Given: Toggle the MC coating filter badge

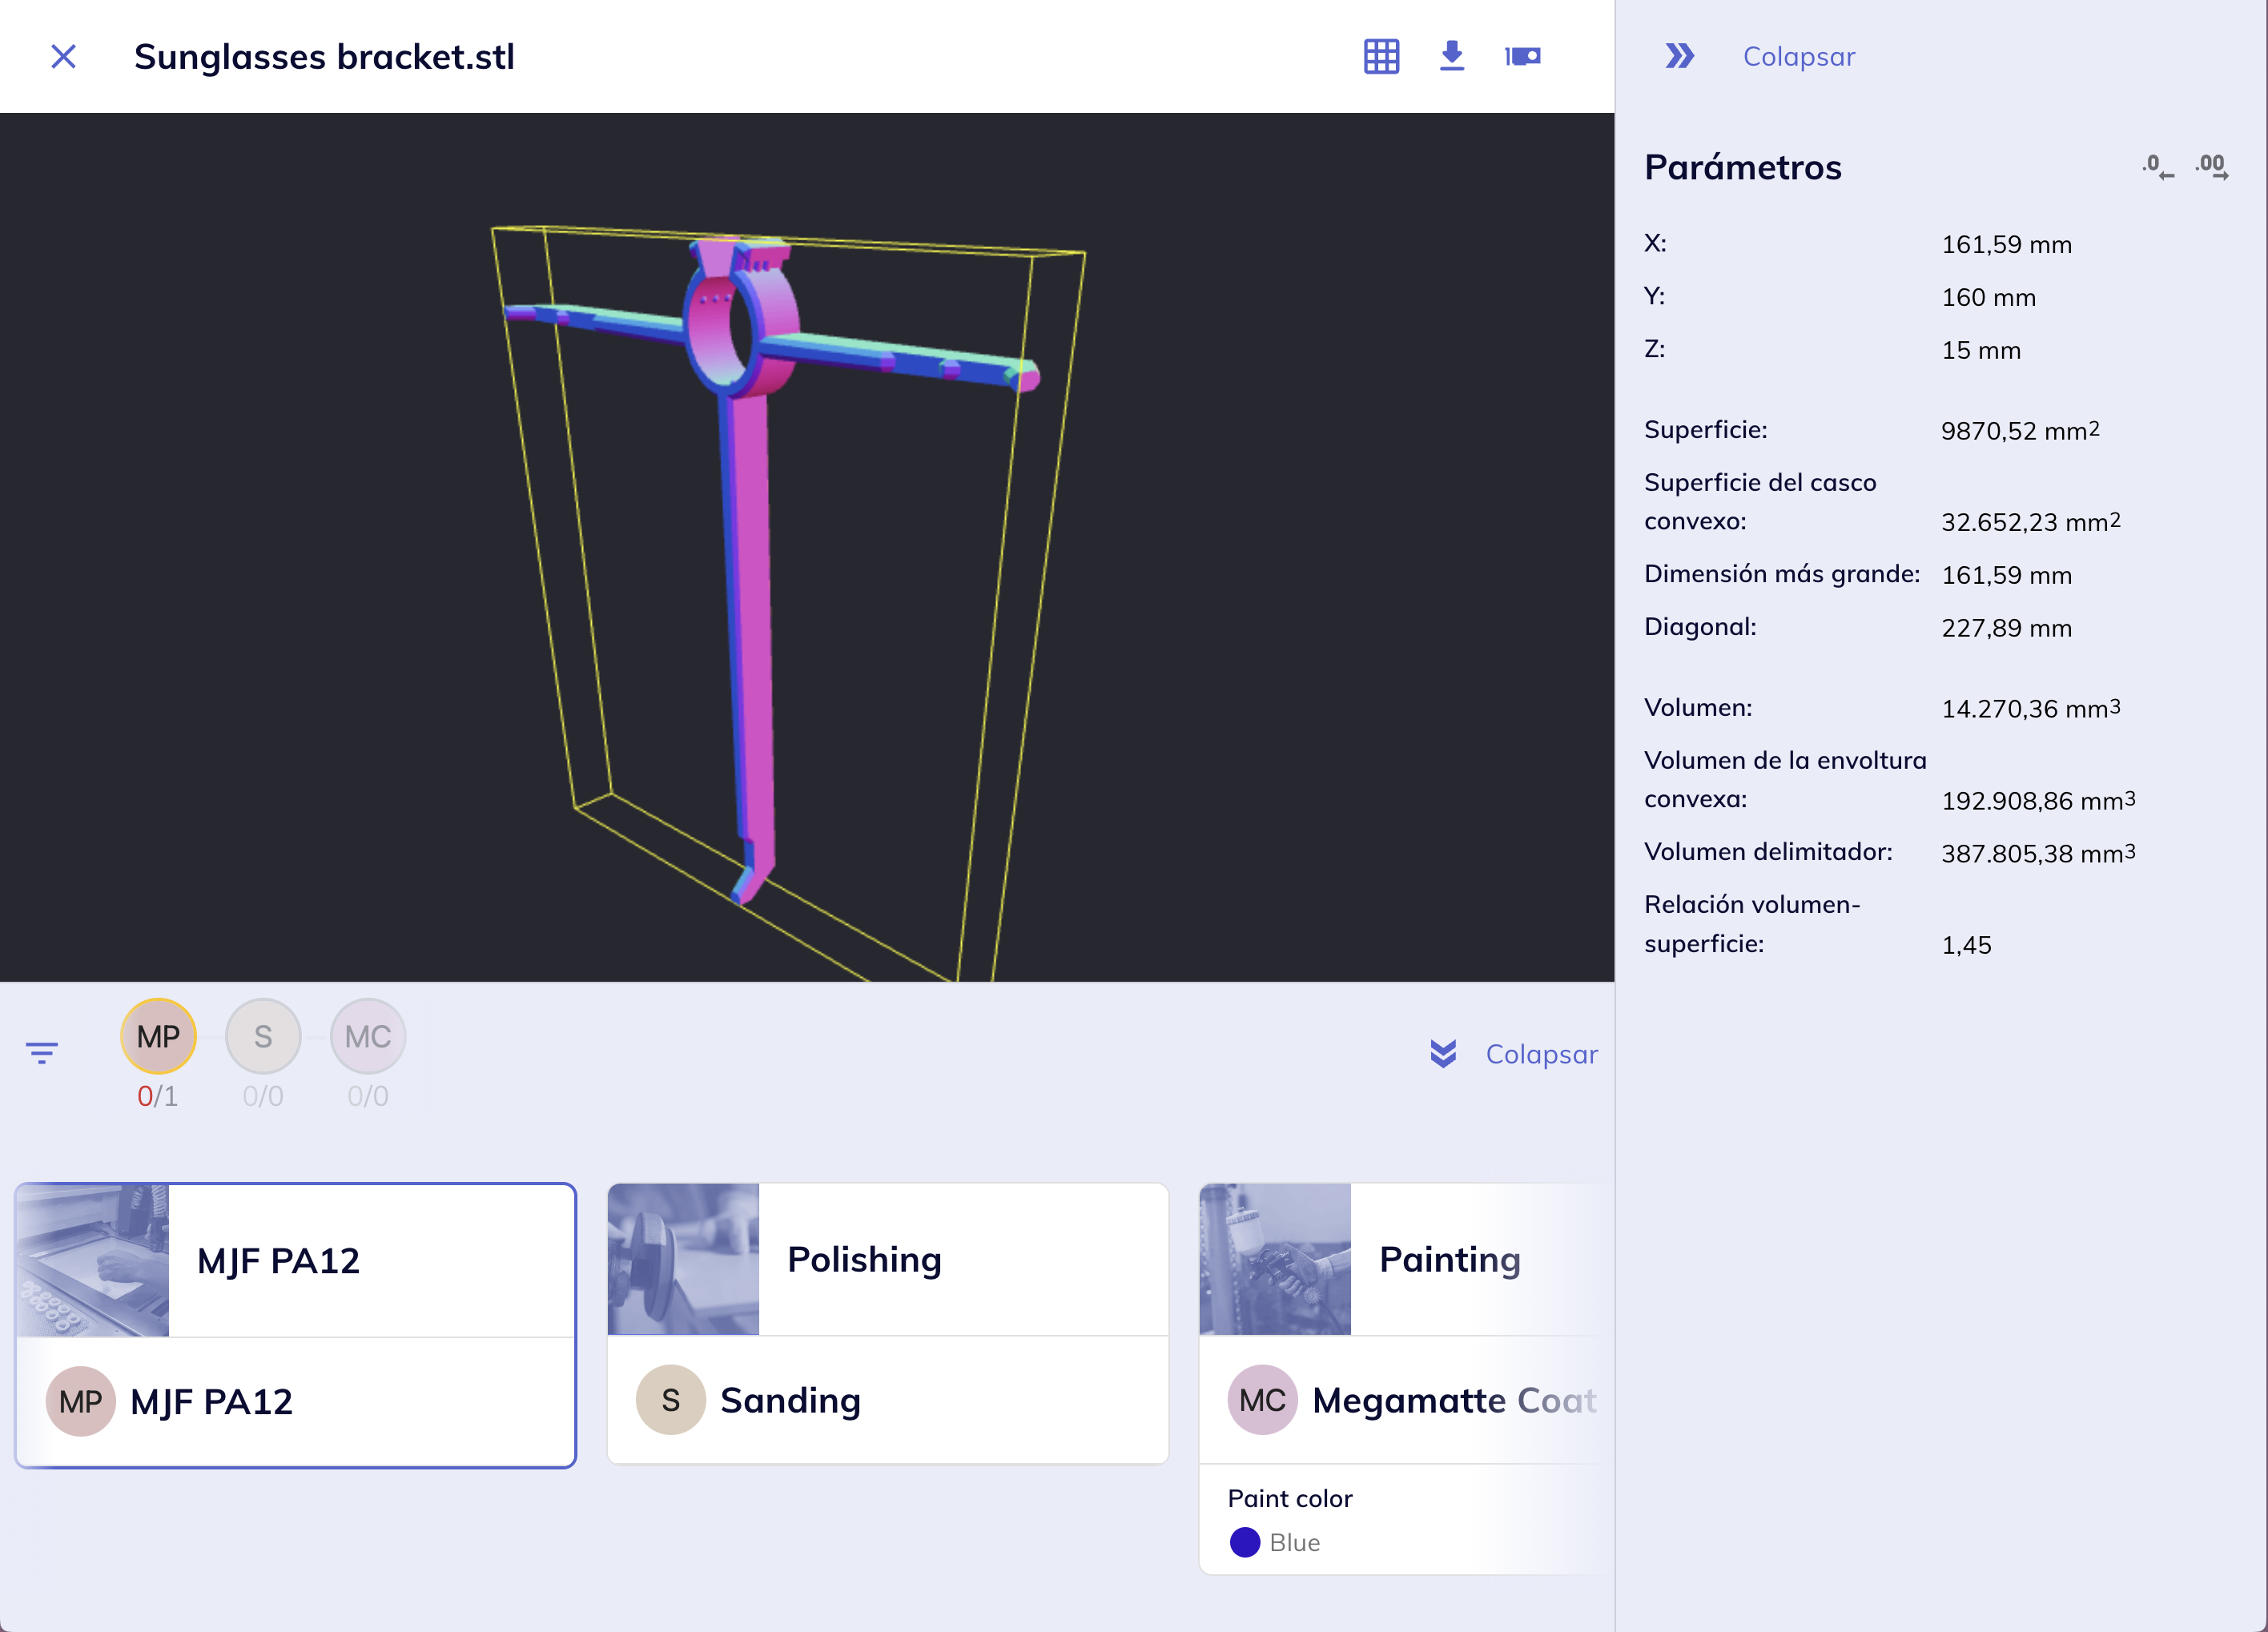Looking at the screenshot, I should pos(368,1036).
